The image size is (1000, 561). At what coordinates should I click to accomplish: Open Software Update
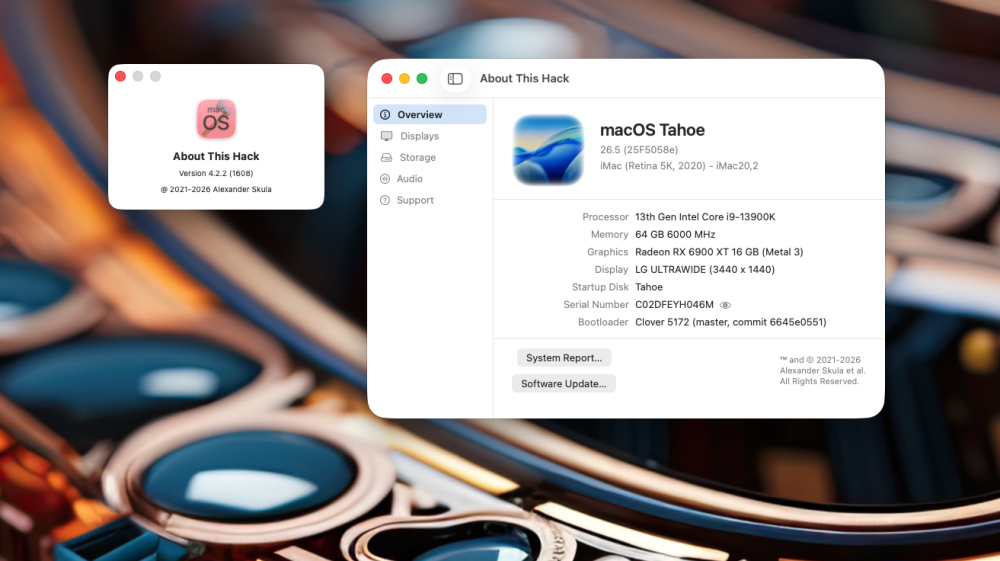click(564, 384)
